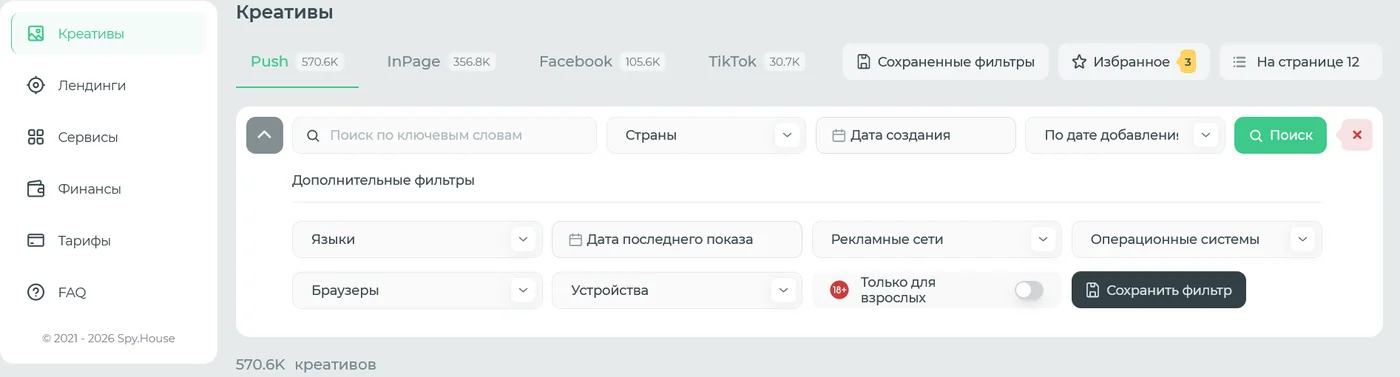Click the magnifier icon in keyword field
This screenshot has width=1400, height=377.
tap(313, 135)
